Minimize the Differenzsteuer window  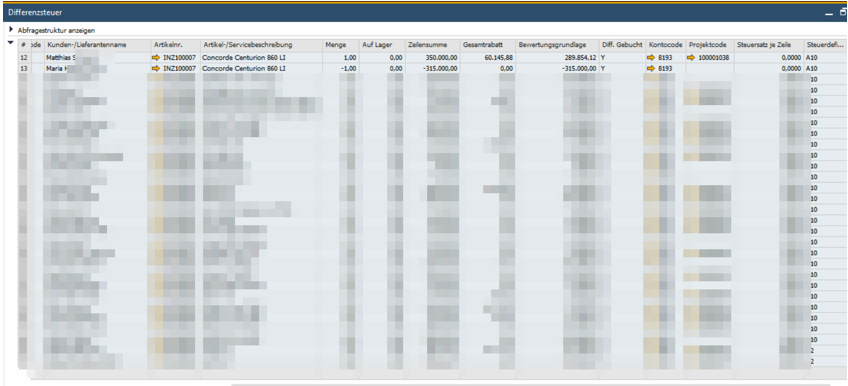click(x=829, y=13)
